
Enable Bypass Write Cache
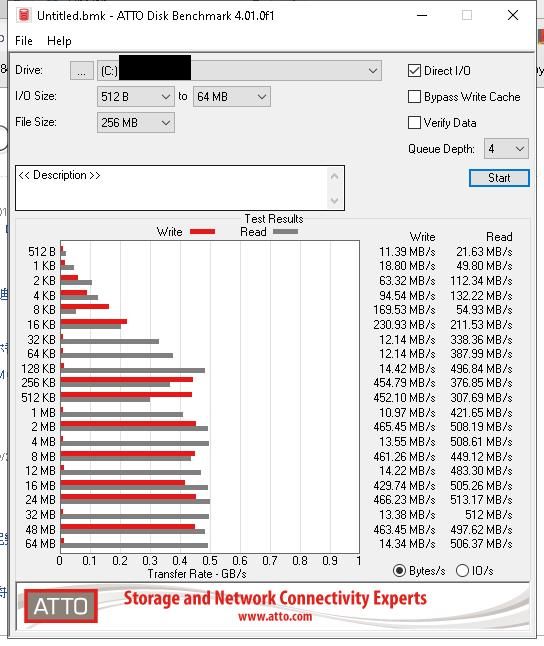point(414,97)
